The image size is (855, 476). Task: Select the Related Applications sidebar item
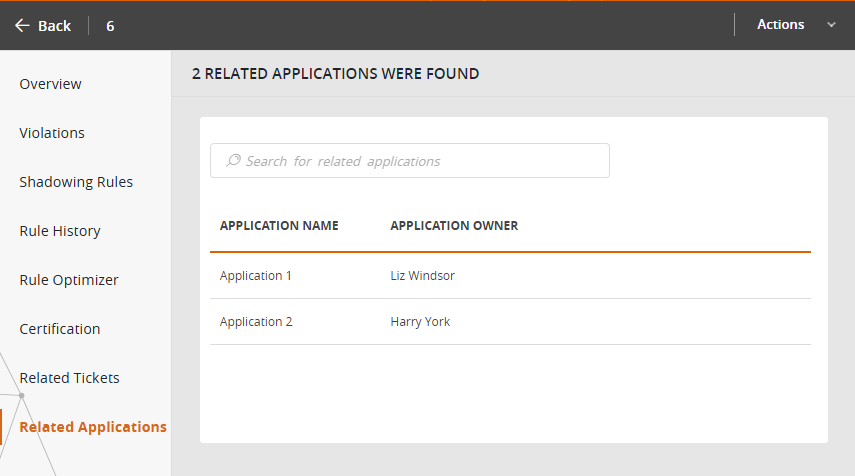[x=93, y=427]
